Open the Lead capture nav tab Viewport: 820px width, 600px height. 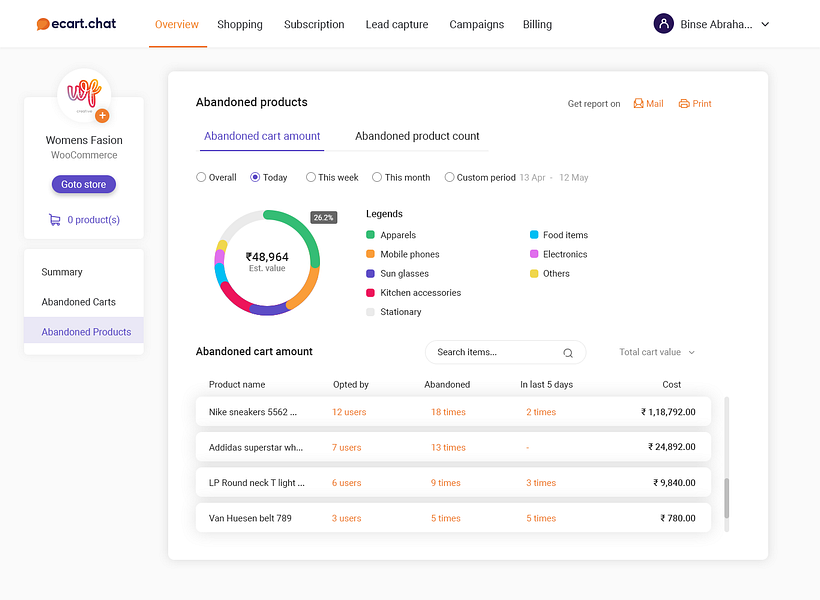point(397,24)
